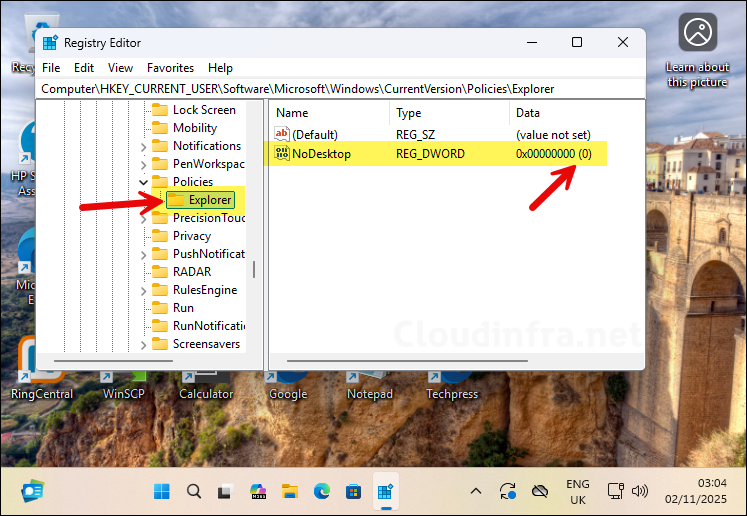Expand the Notifications key
This screenshot has height=516, width=747.
143,147
